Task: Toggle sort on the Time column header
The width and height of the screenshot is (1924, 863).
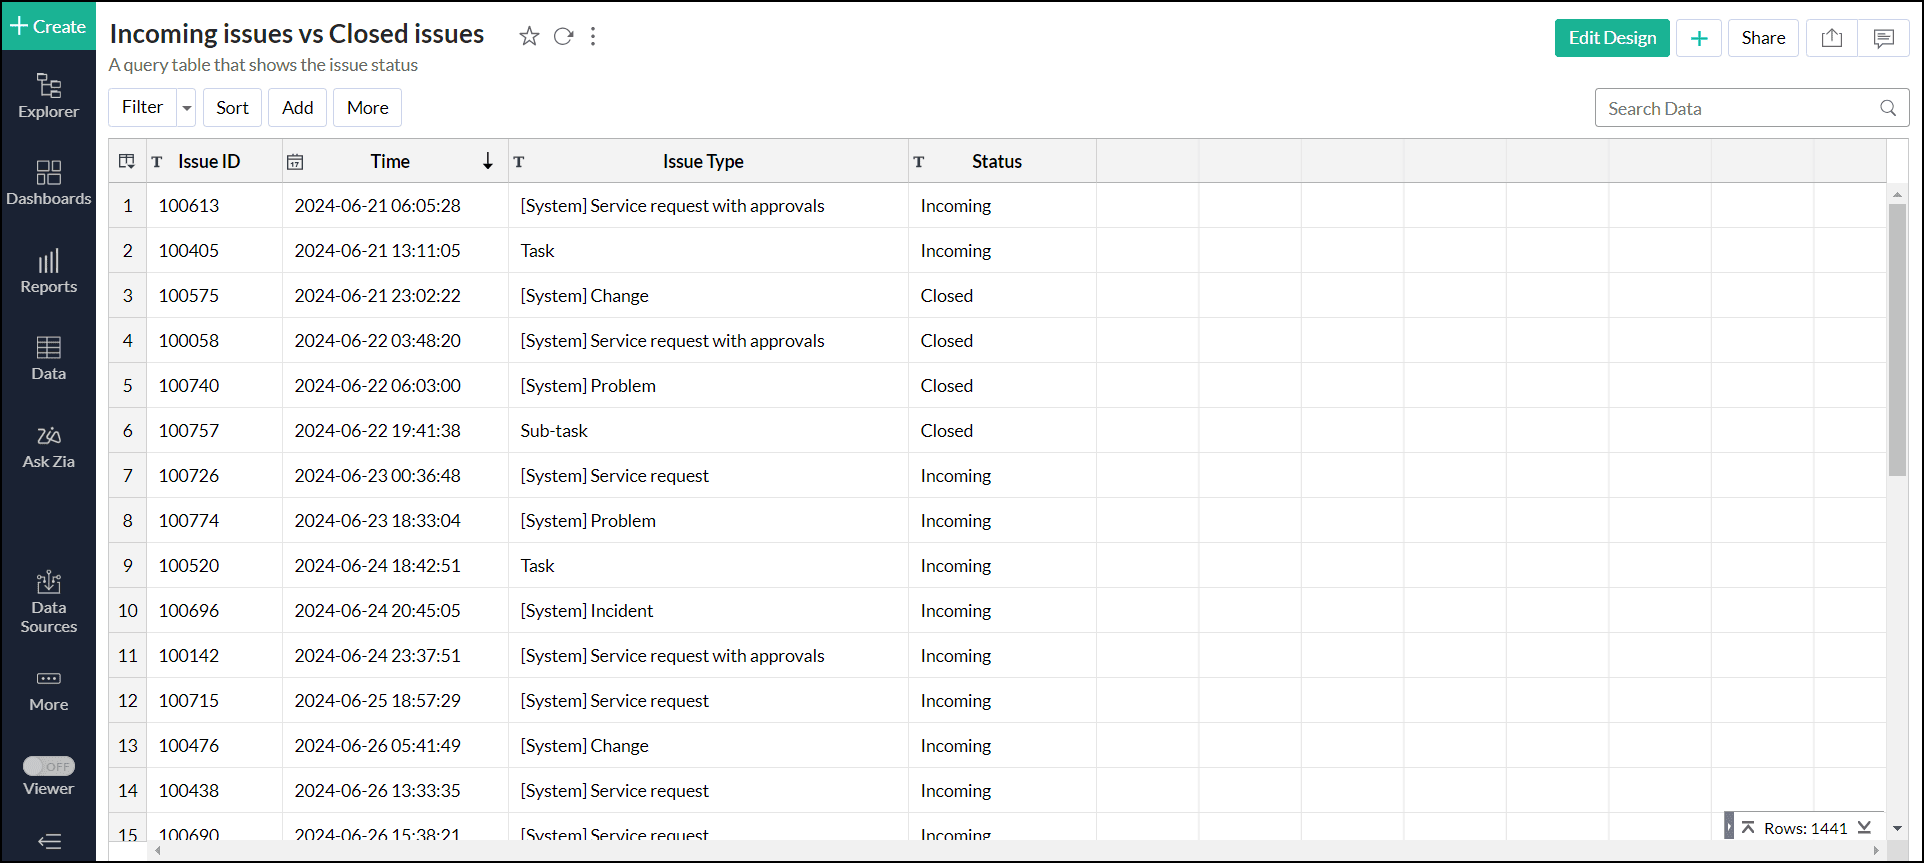Action: click(390, 161)
